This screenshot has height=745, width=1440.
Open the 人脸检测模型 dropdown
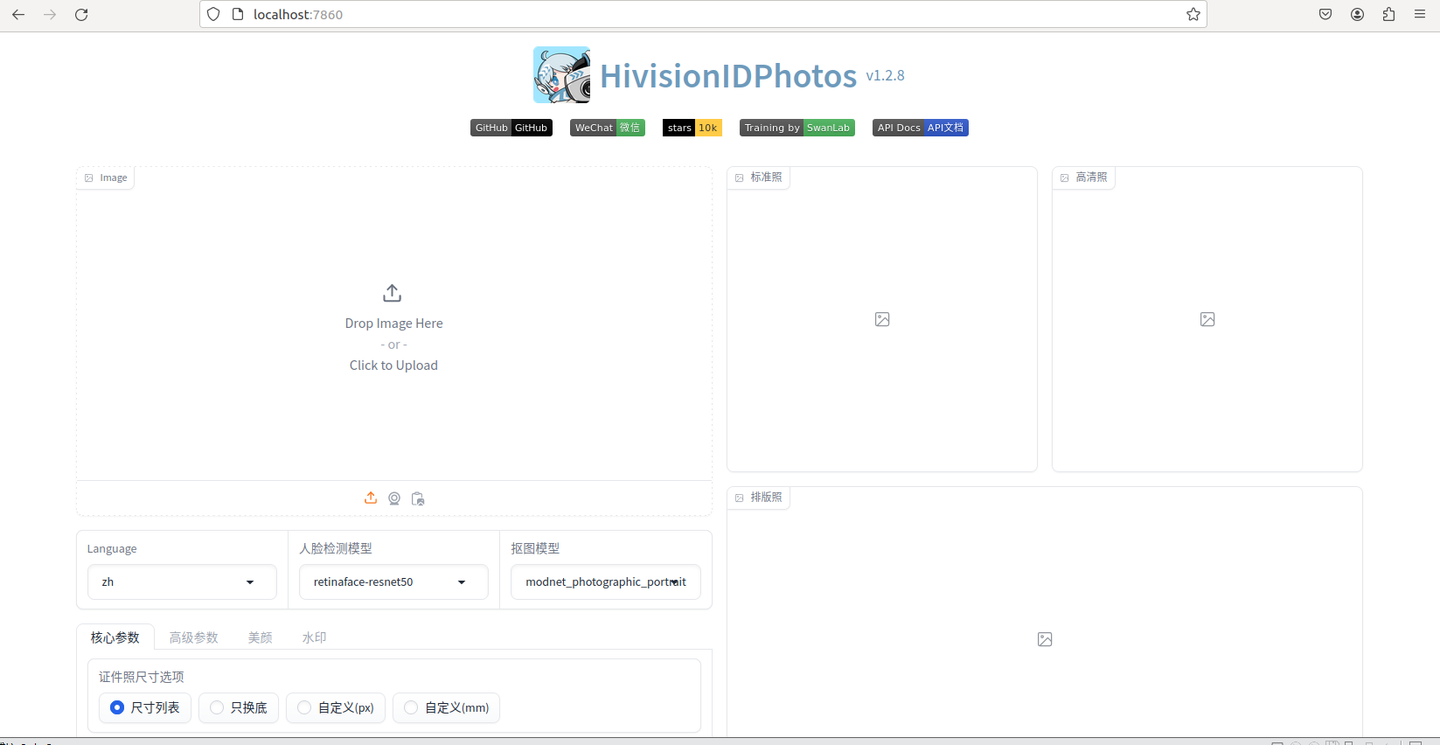(393, 581)
